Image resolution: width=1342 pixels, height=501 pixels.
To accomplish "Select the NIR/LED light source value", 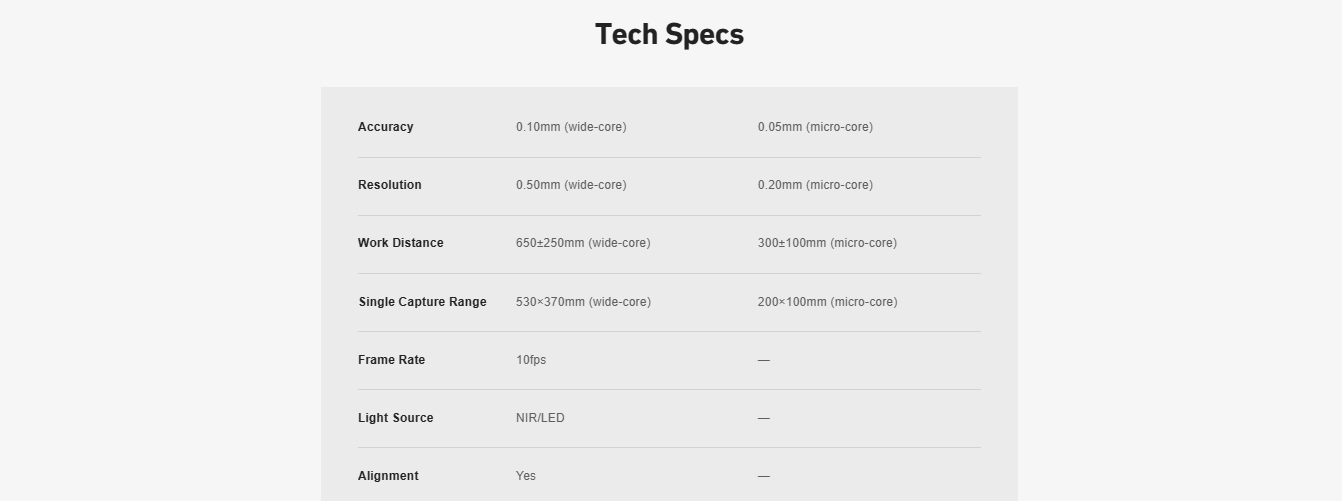I will point(540,418).
